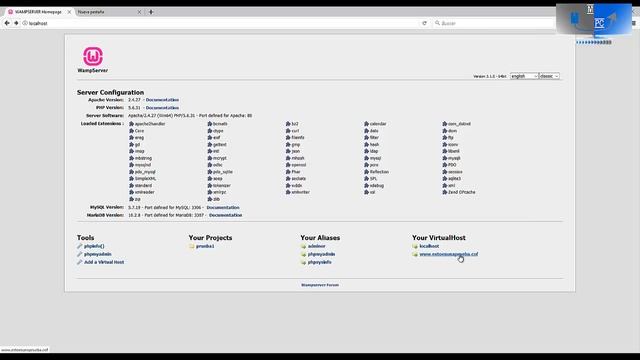Viewport: 640px width, 360px height.
Task: Open a new tab with plus button
Action: point(151,12)
